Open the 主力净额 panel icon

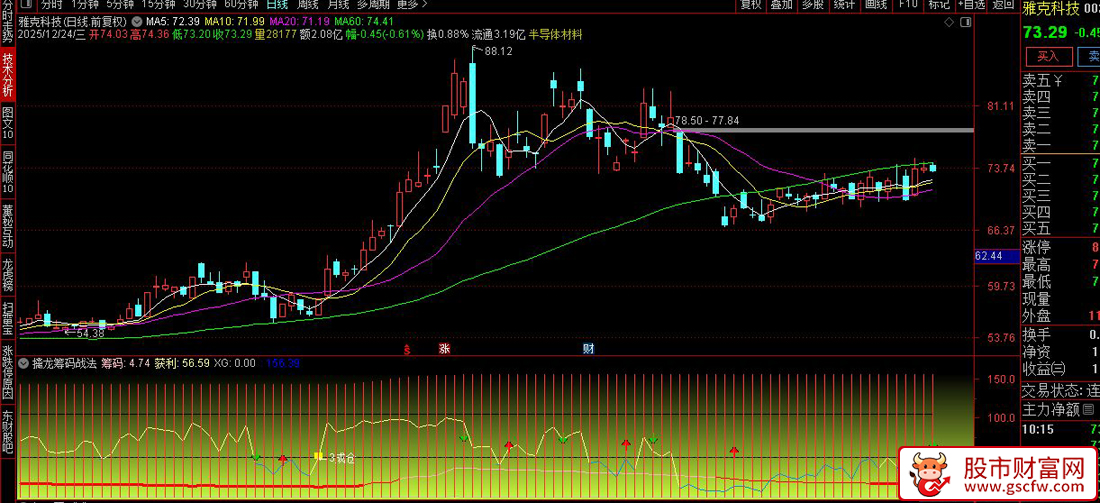tap(1088, 409)
